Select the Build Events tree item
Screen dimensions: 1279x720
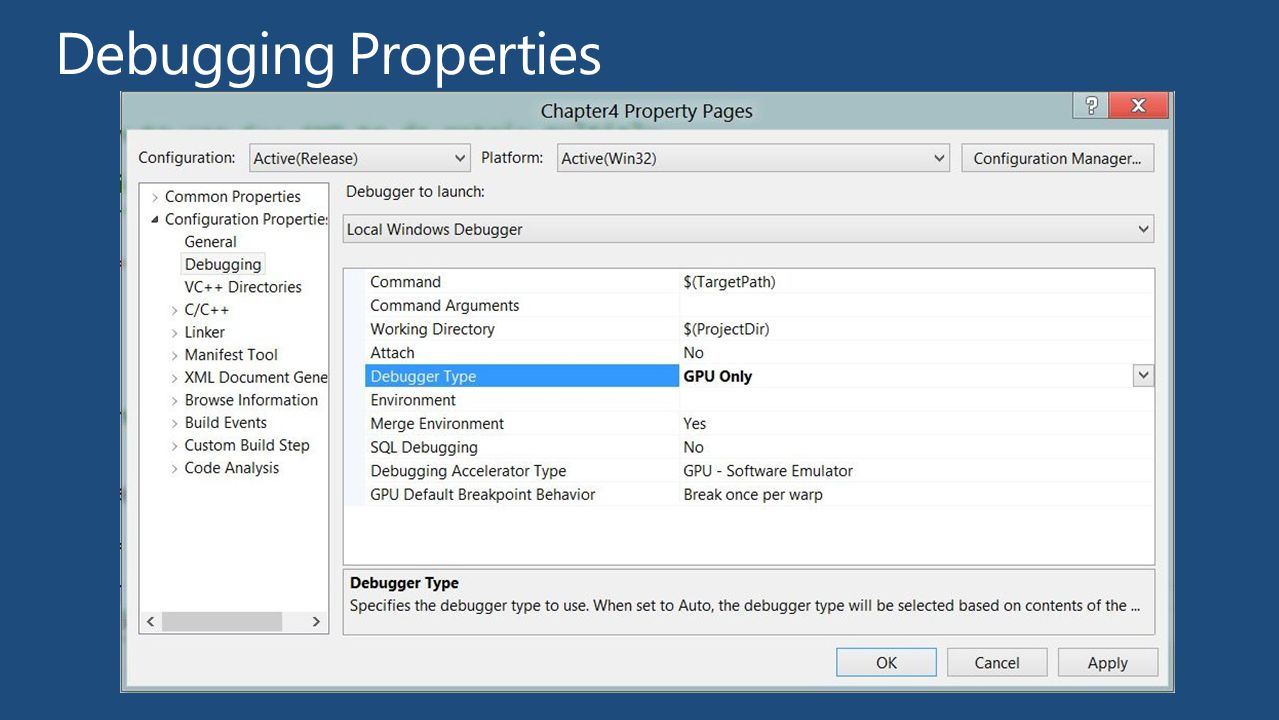[225, 422]
